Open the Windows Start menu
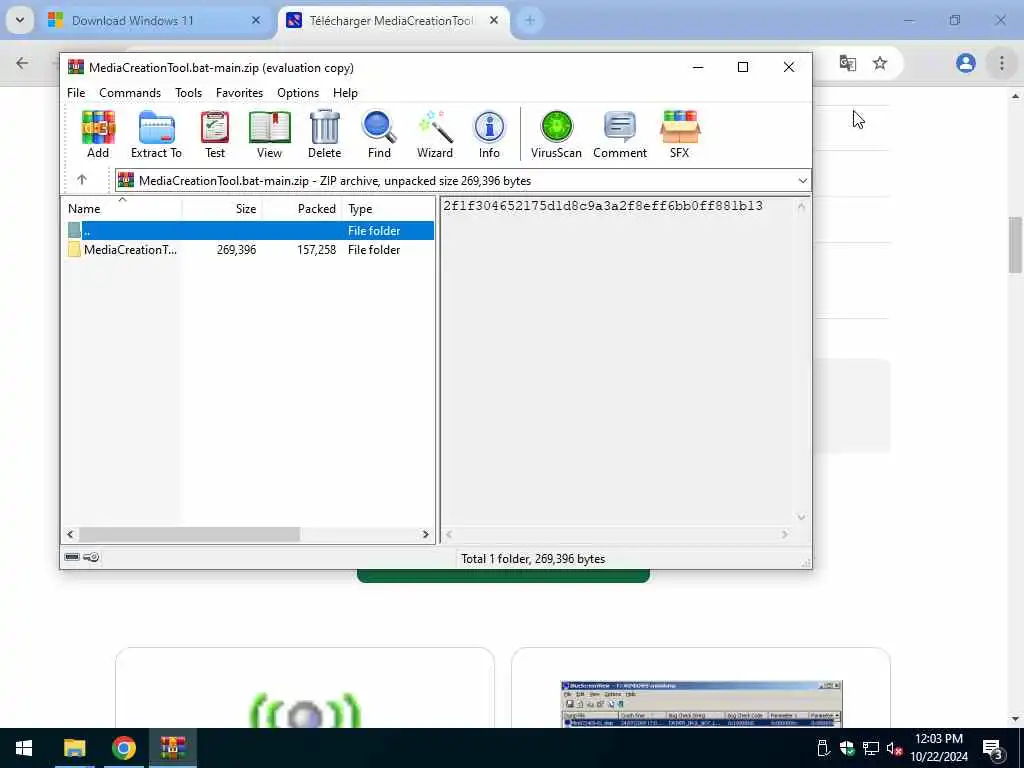Screen dimensions: 1024x768 point(24,748)
